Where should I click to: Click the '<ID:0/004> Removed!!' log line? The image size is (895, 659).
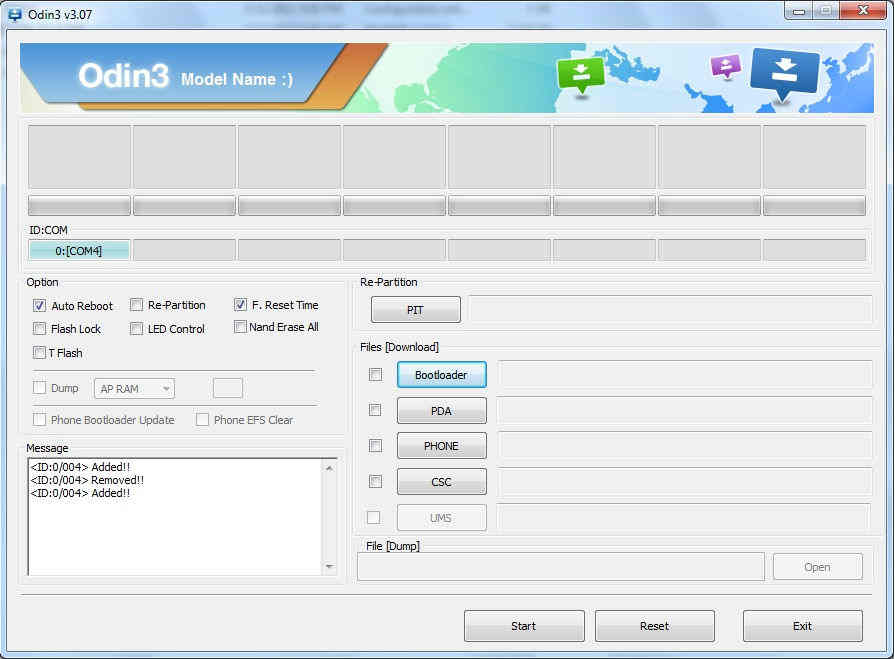point(87,480)
